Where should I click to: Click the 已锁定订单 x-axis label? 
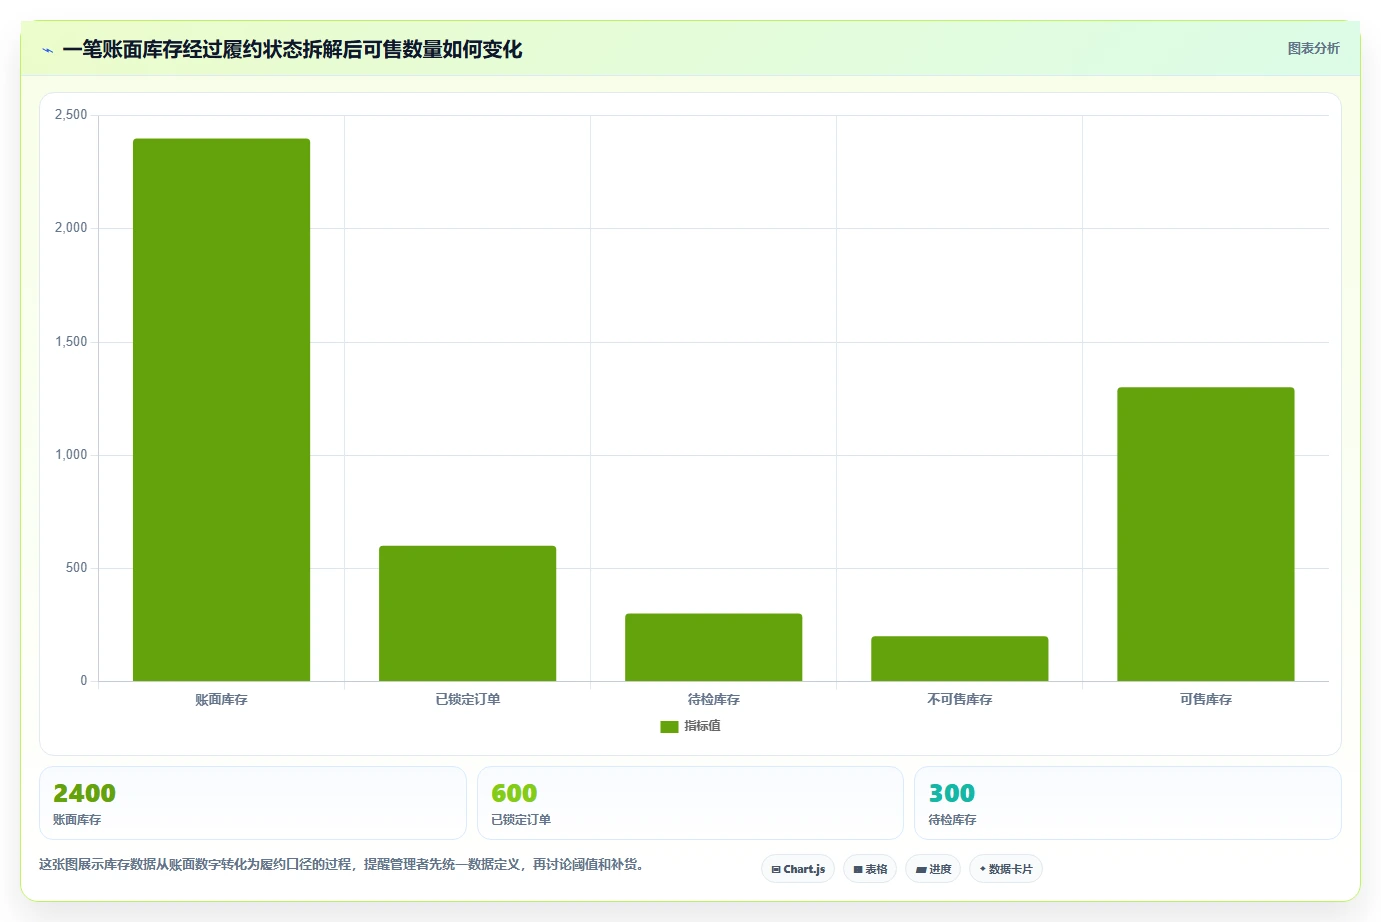[467, 699]
